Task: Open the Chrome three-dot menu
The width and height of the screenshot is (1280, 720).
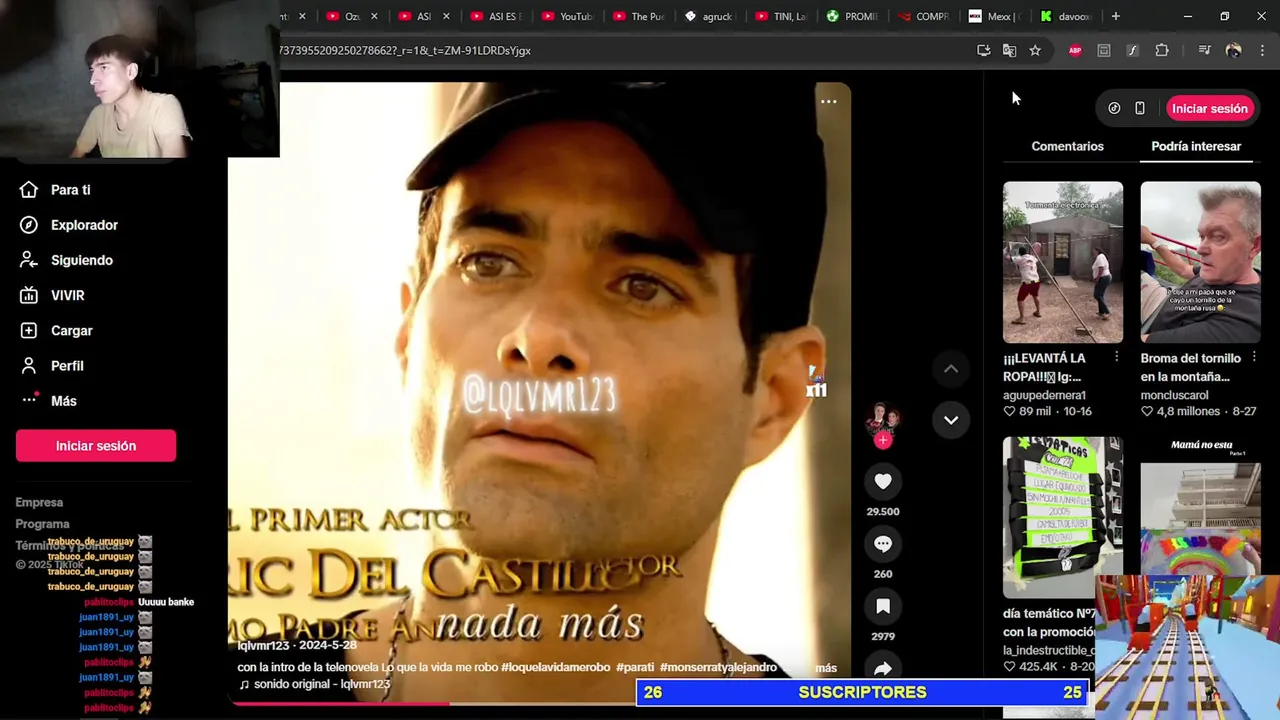Action: [x=1263, y=50]
